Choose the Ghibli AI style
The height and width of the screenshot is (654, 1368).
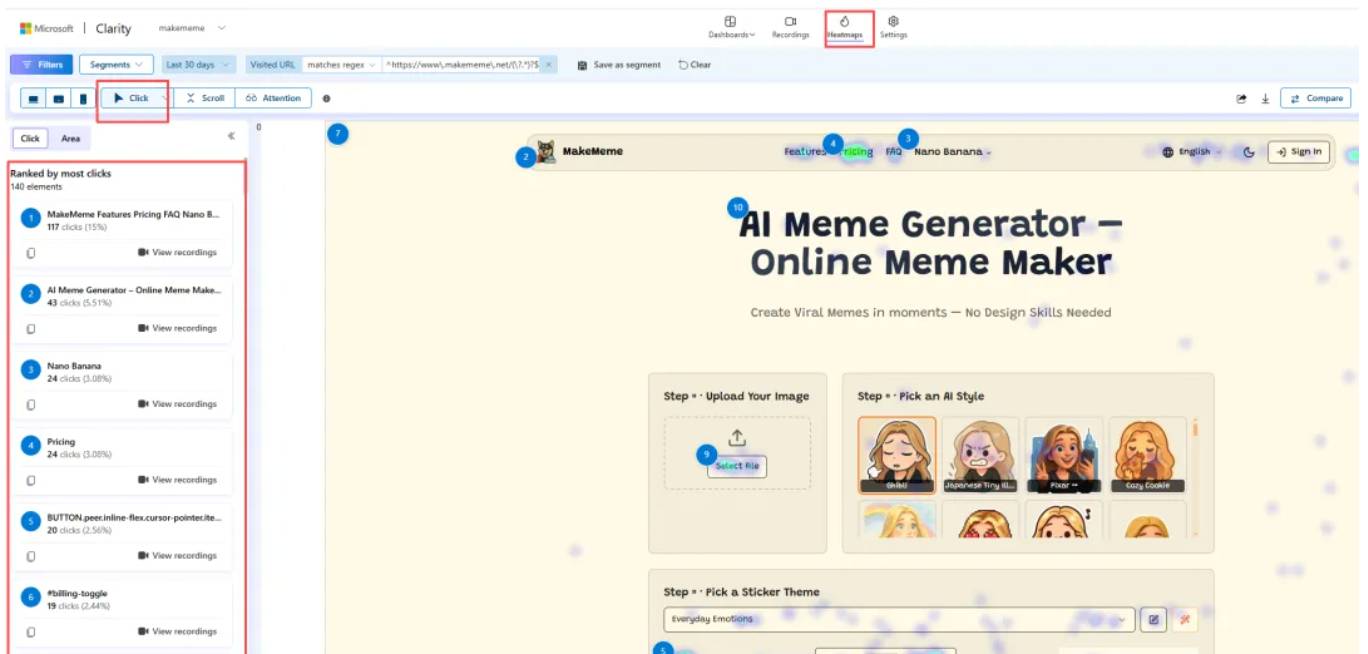(x=897, y=456)
